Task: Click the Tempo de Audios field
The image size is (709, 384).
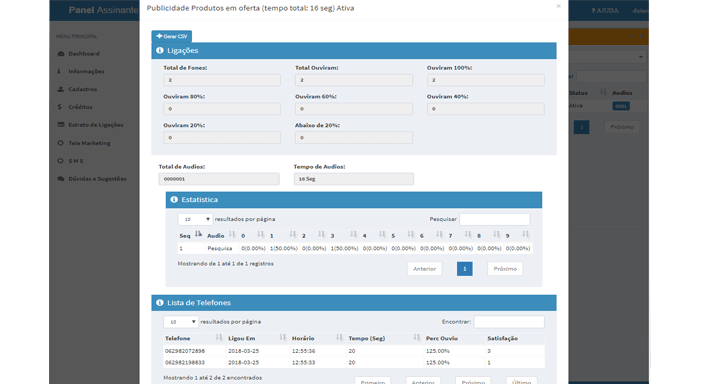Action: [x=354, y=179]
